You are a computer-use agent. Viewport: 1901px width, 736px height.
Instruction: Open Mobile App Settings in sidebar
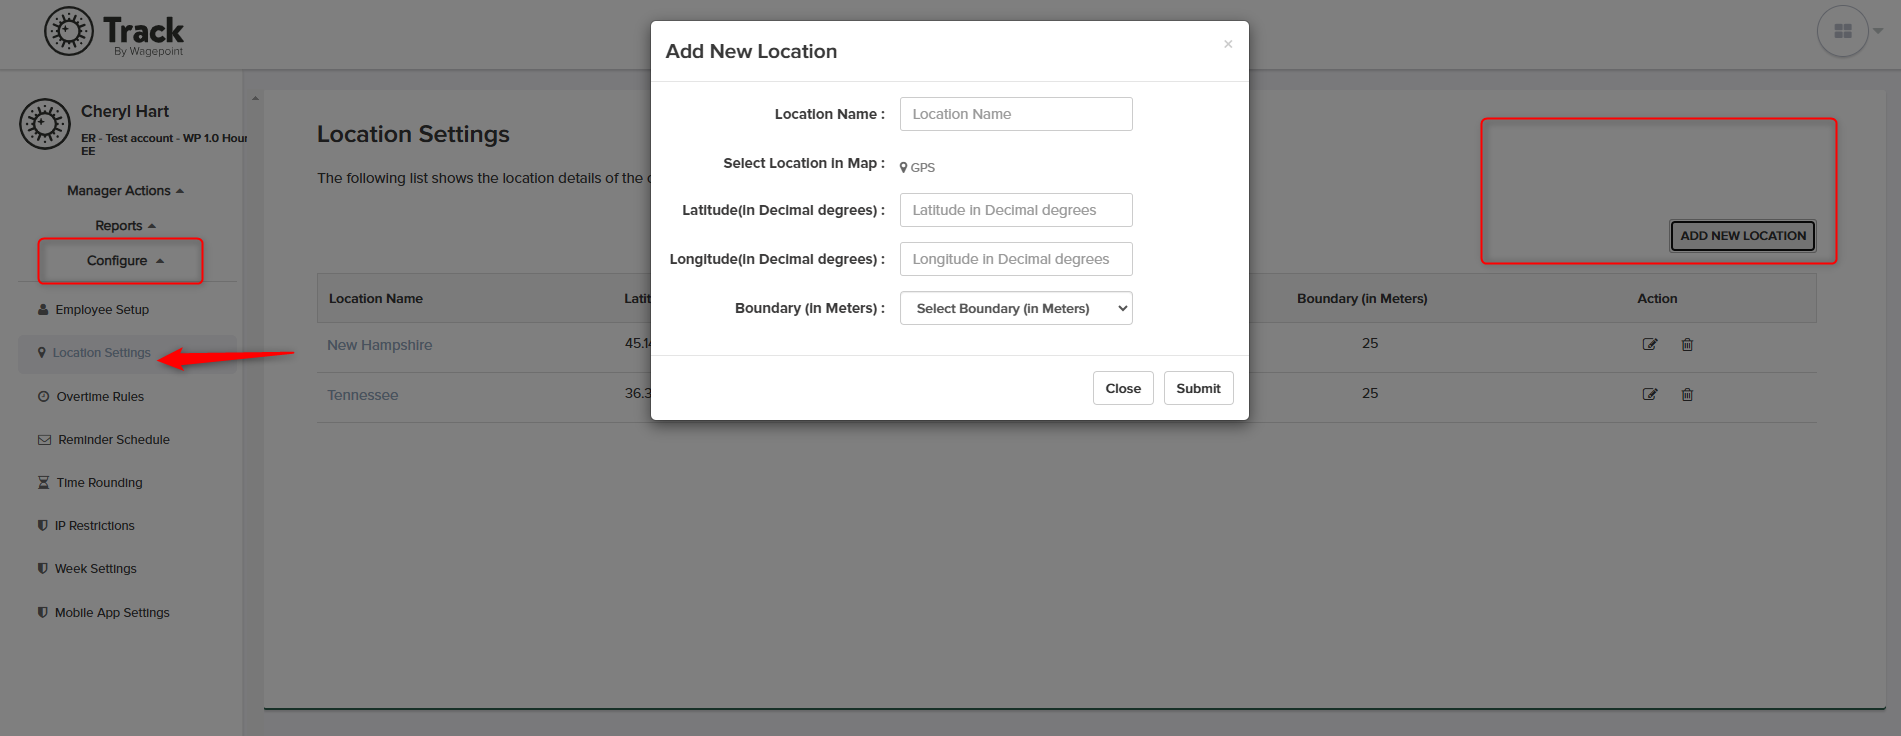103,613
